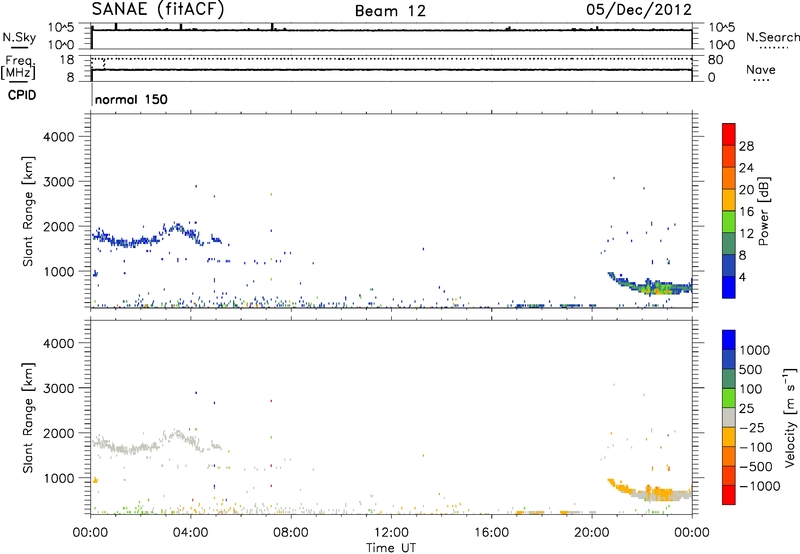800x554 pixels.
Task: Click the 4000 range tick in the power panel
Action: pyautogui.click(x=59, y=137)
